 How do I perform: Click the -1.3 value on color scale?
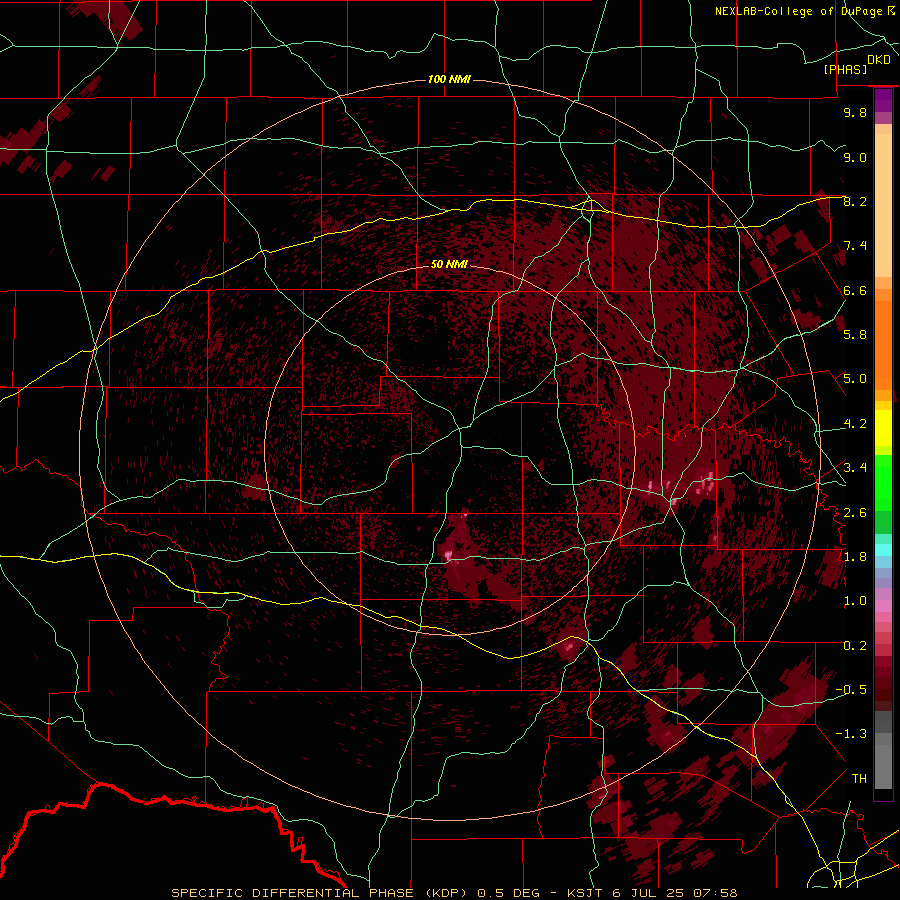pyautogui.click(x=851, y=734)
